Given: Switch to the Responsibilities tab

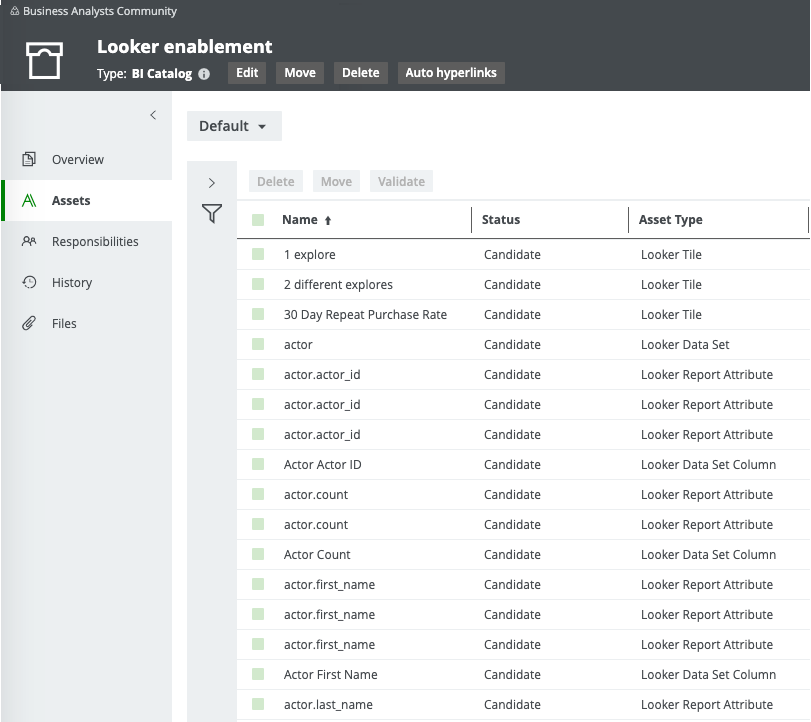Looking at the screenshot, I should click(x=95, y=241).
